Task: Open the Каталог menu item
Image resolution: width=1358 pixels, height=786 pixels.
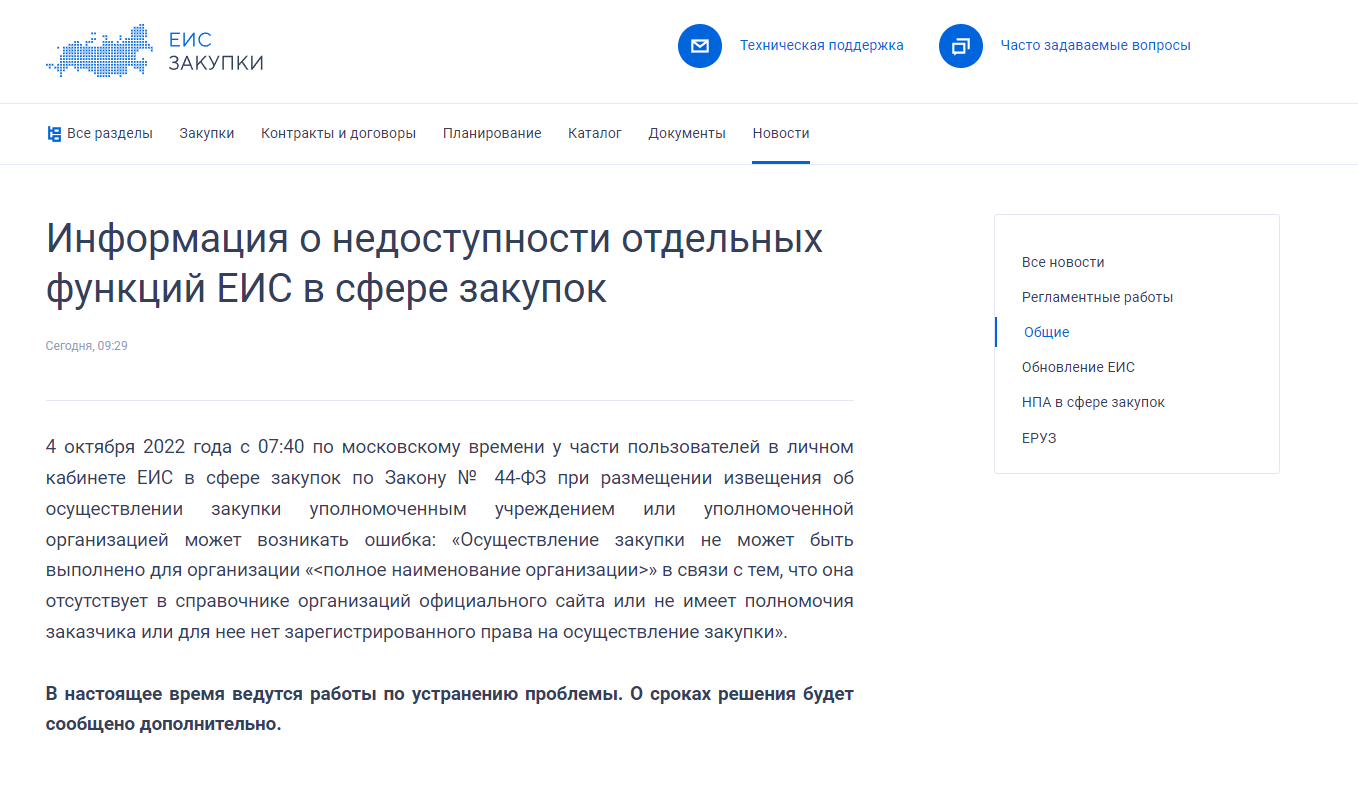Action: coord(595,134)
